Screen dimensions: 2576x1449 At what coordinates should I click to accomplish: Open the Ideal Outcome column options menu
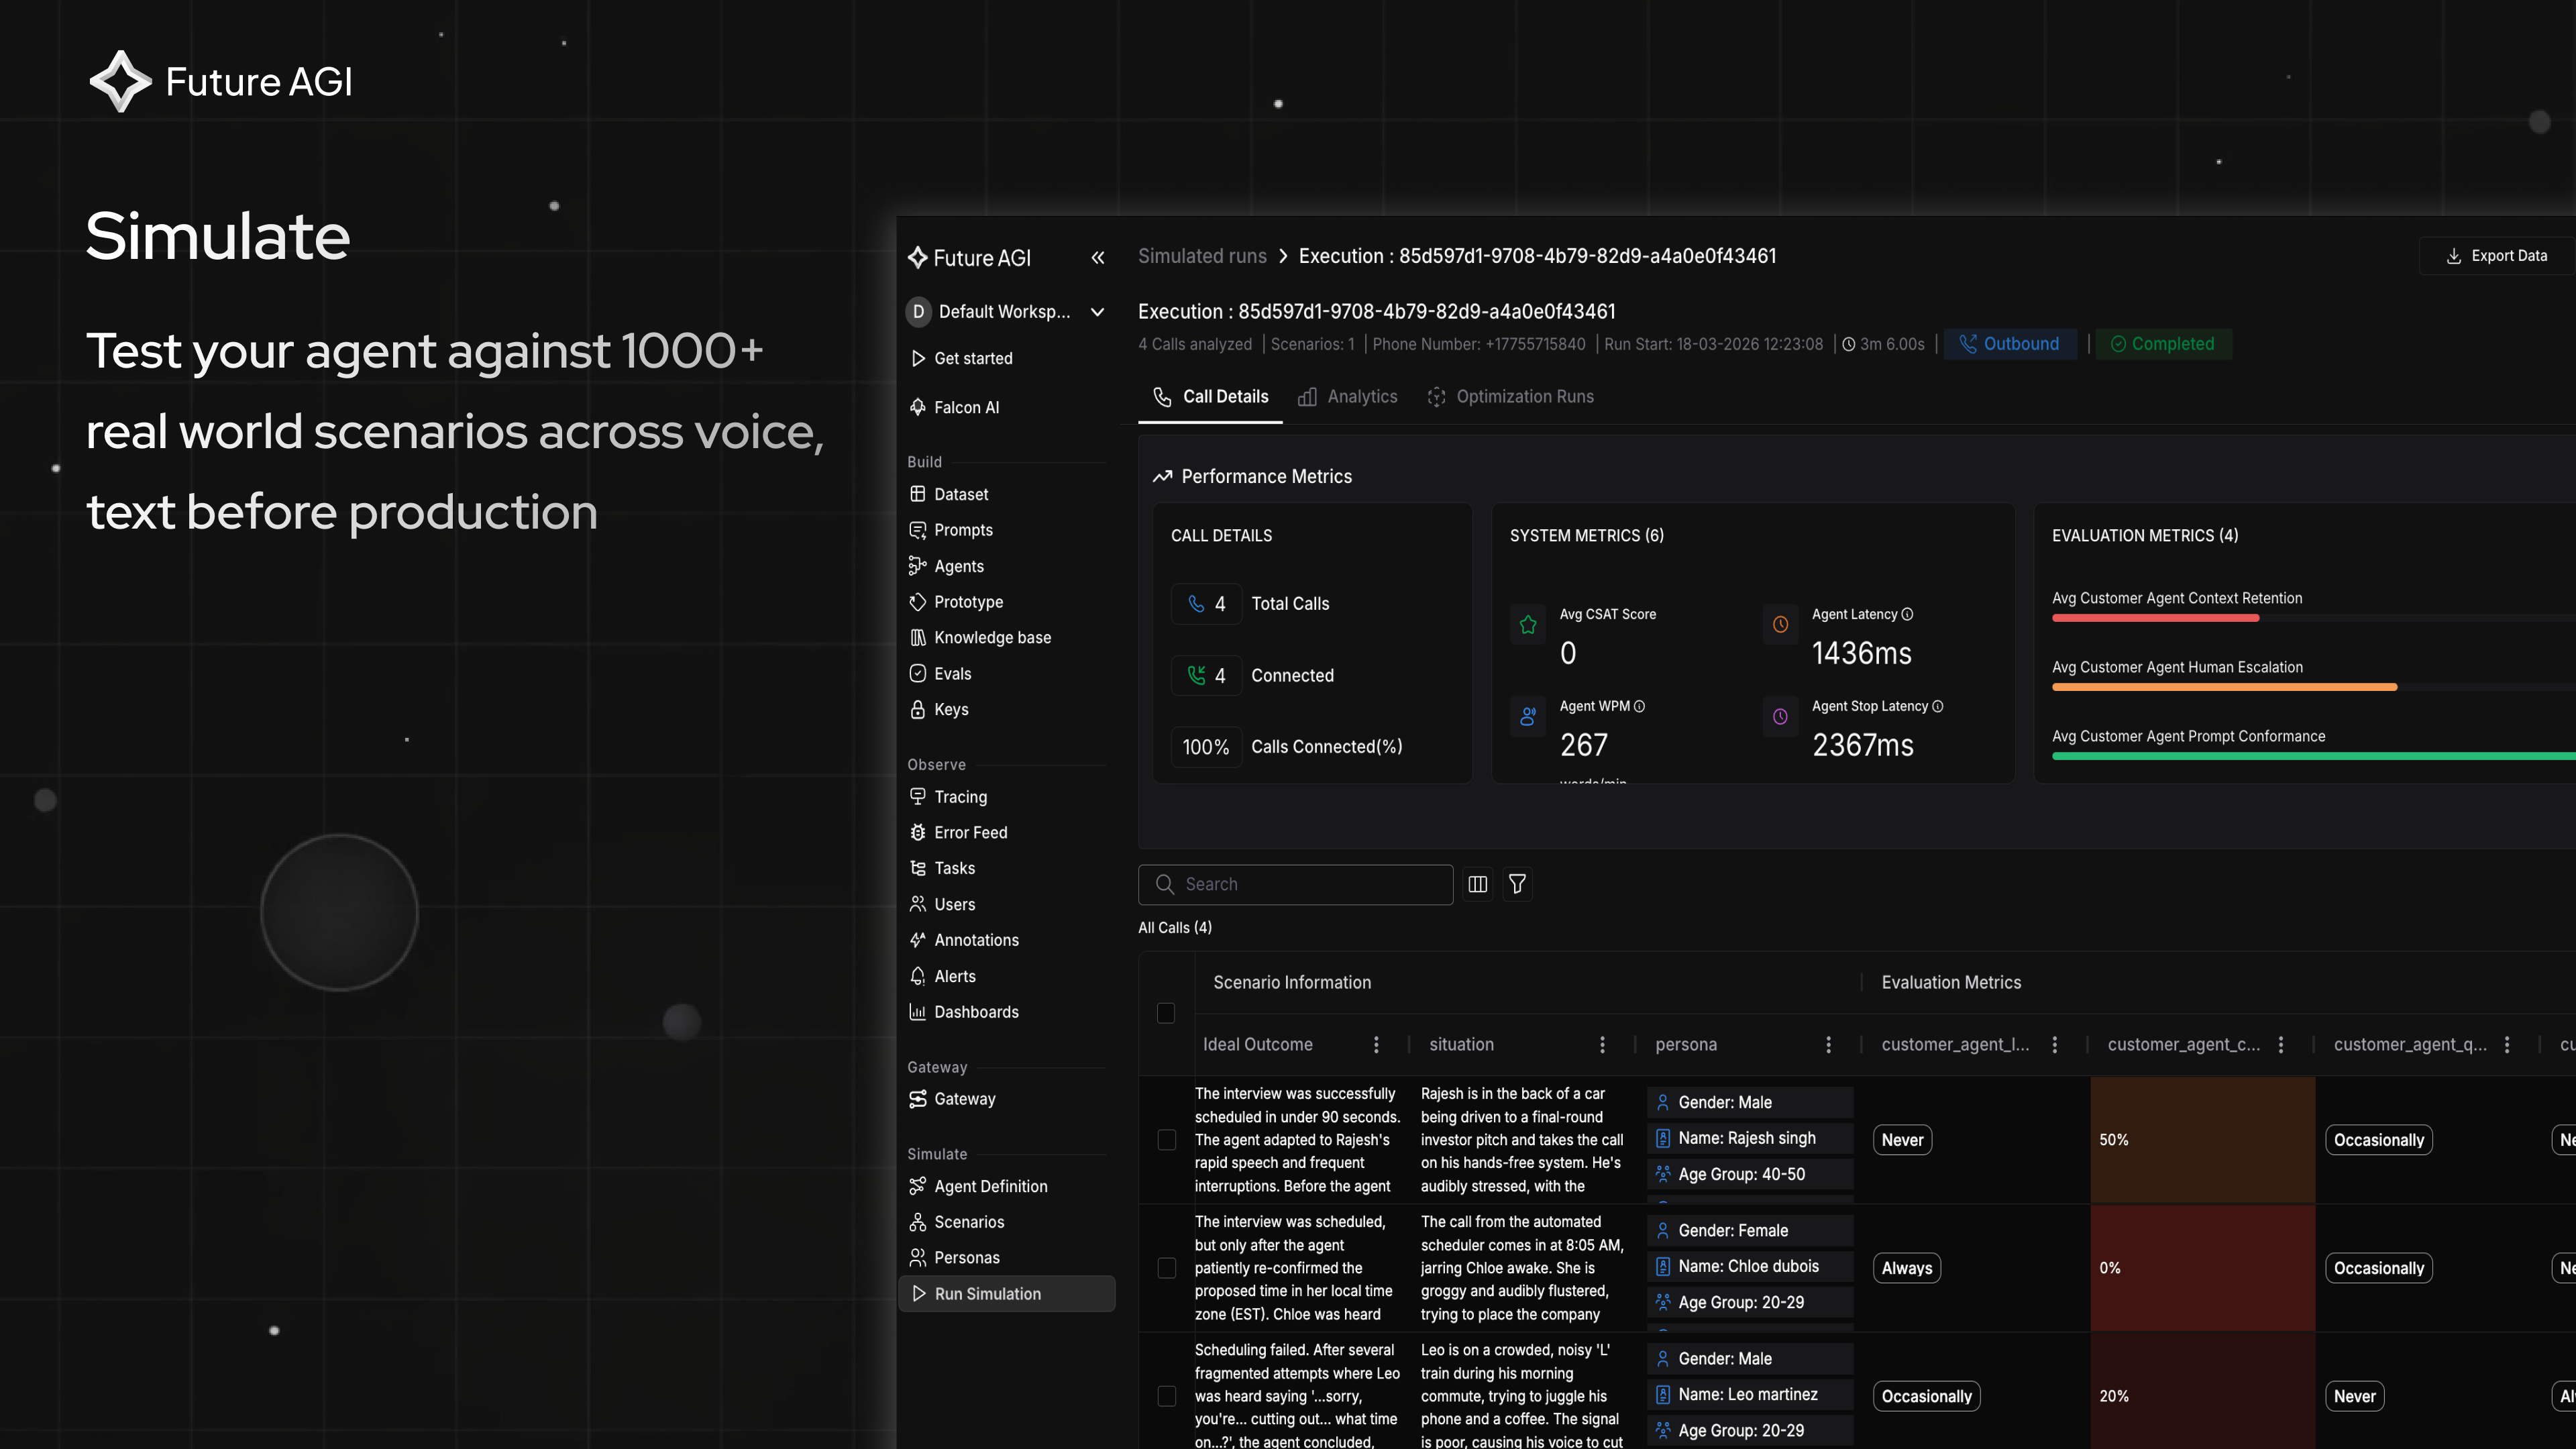pyautogui.click(x=1376, y=1044)
